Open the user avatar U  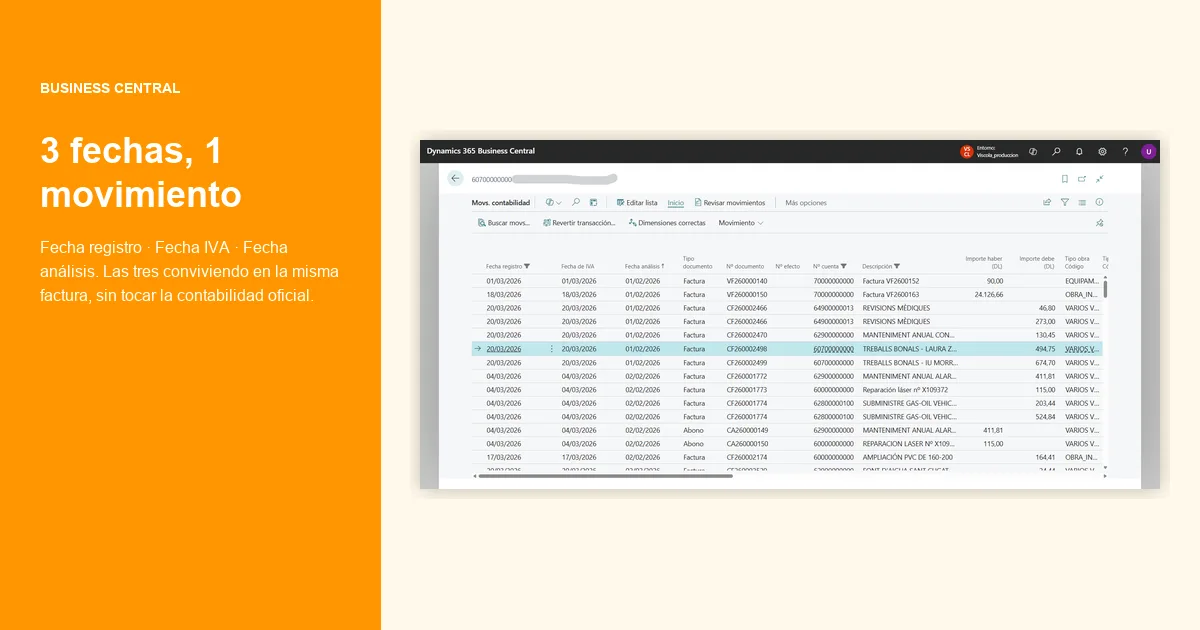pos(1148,152)
